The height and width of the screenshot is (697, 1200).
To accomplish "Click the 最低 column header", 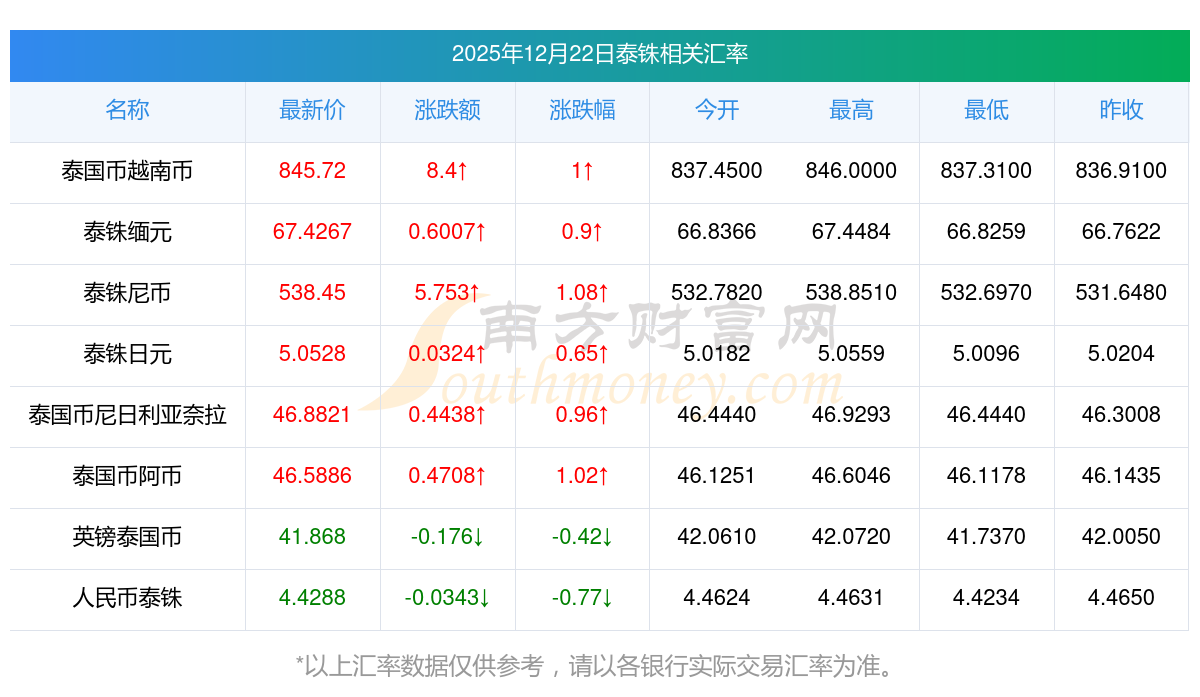I will pos(986,111).
